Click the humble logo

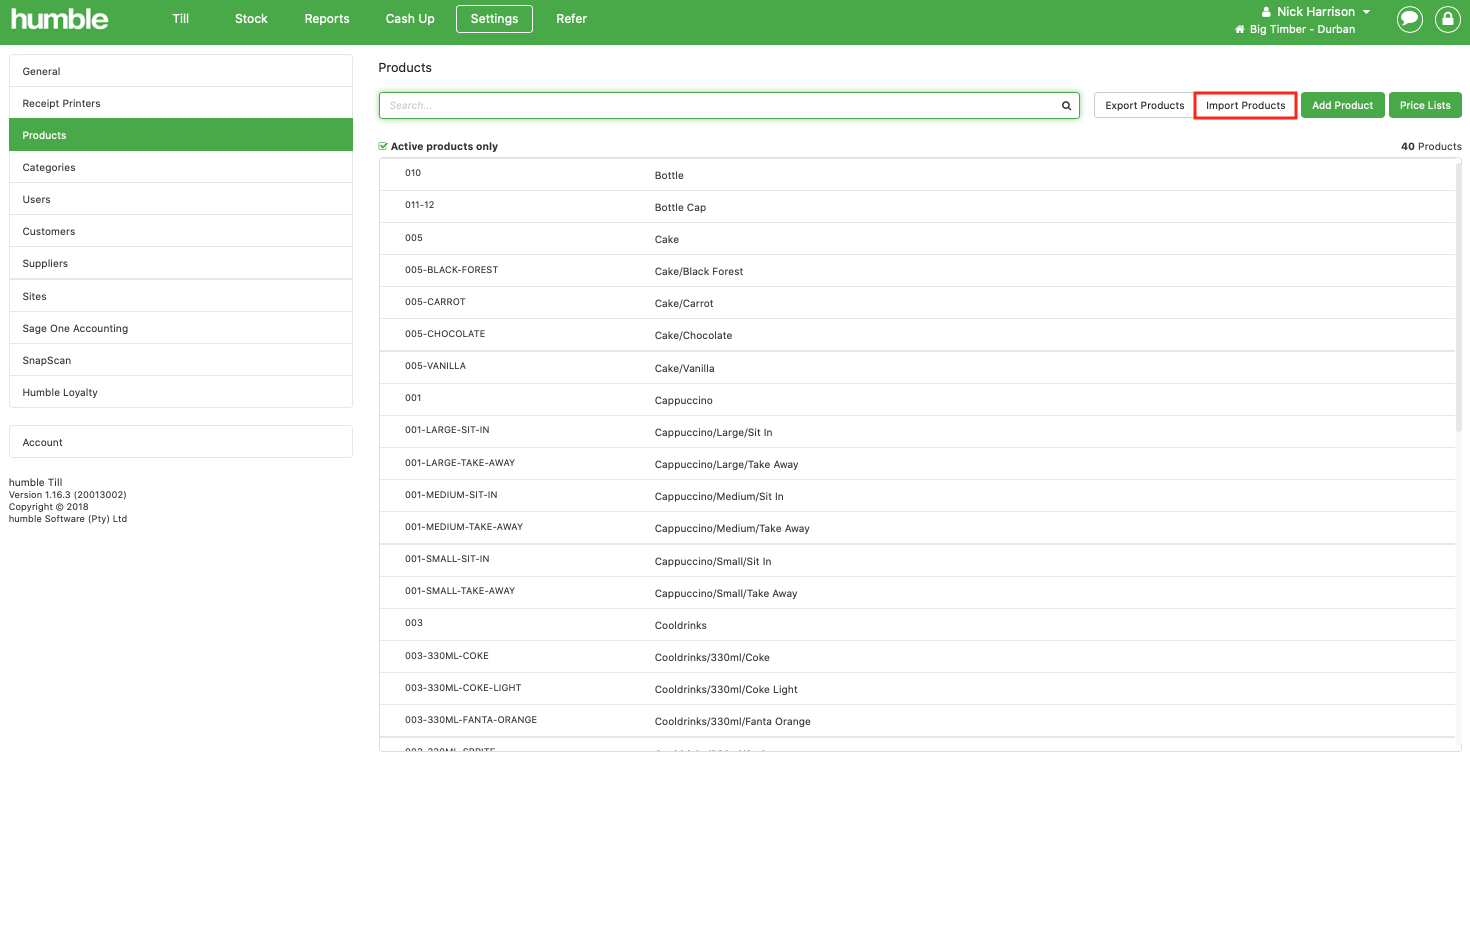click(59, 18)
